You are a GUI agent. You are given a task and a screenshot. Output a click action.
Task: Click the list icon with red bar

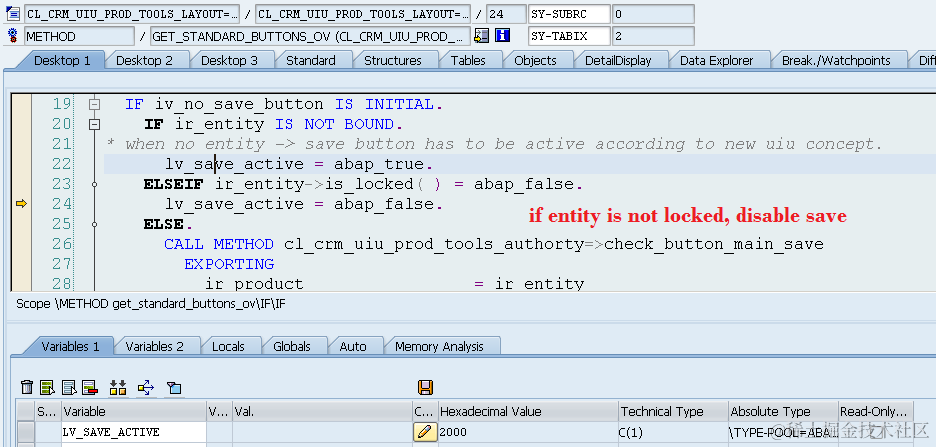tap(90, 387)
